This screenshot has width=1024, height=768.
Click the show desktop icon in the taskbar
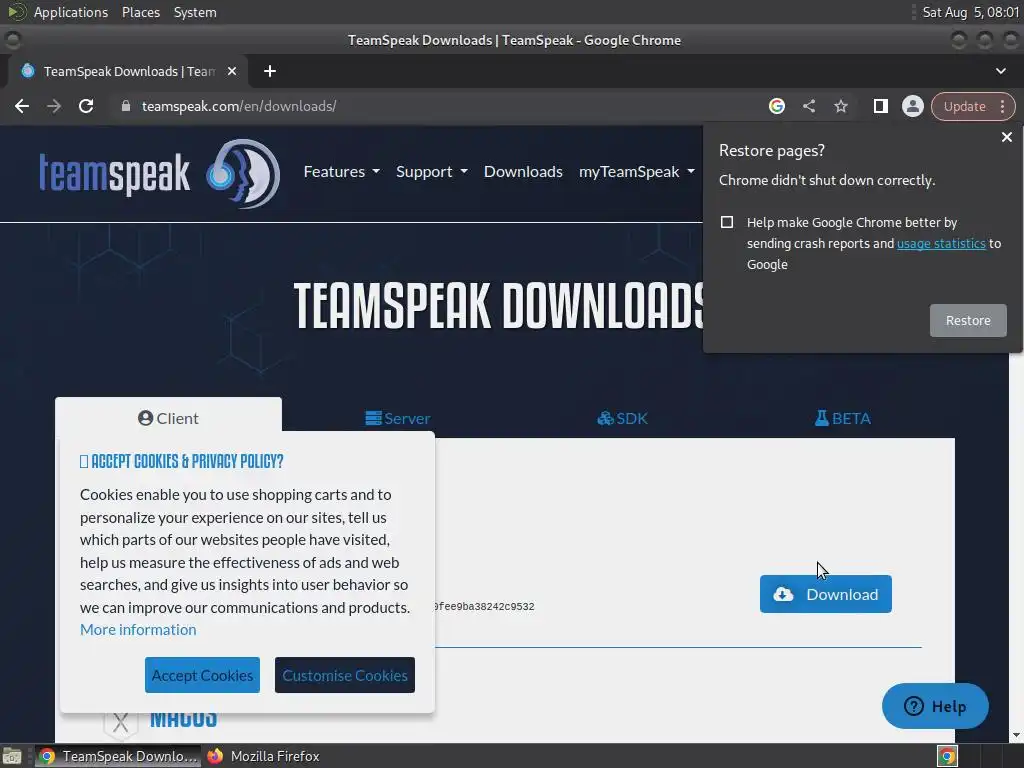click(x=12, y=756)
